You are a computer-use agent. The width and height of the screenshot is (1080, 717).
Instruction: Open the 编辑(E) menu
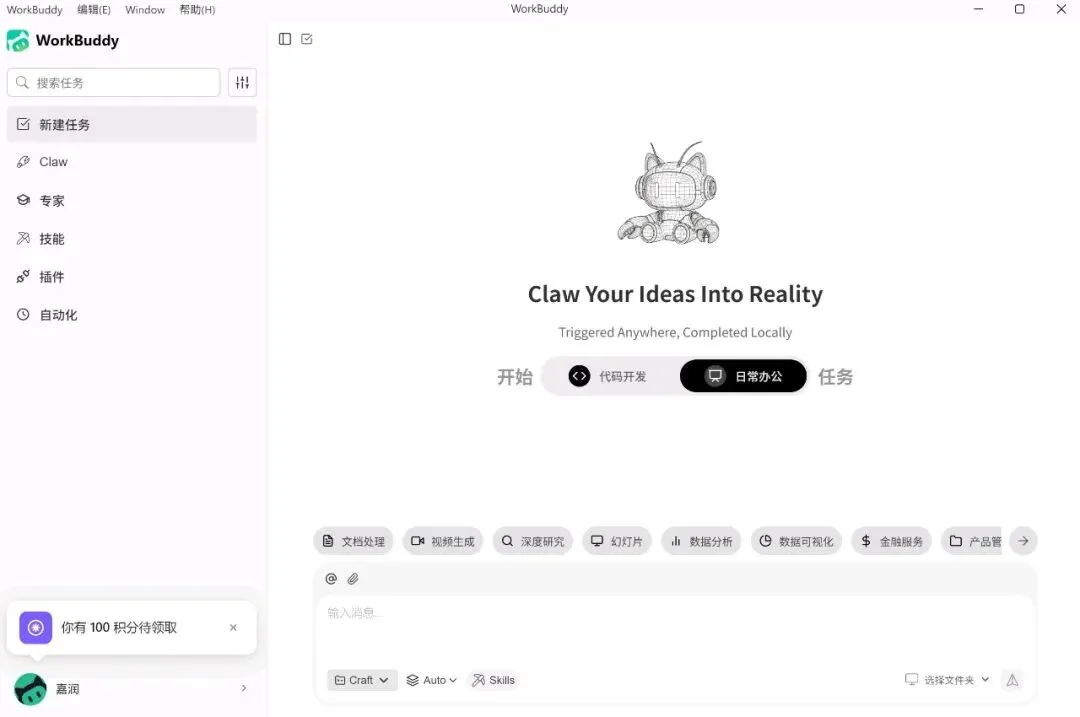coord(94,10)
